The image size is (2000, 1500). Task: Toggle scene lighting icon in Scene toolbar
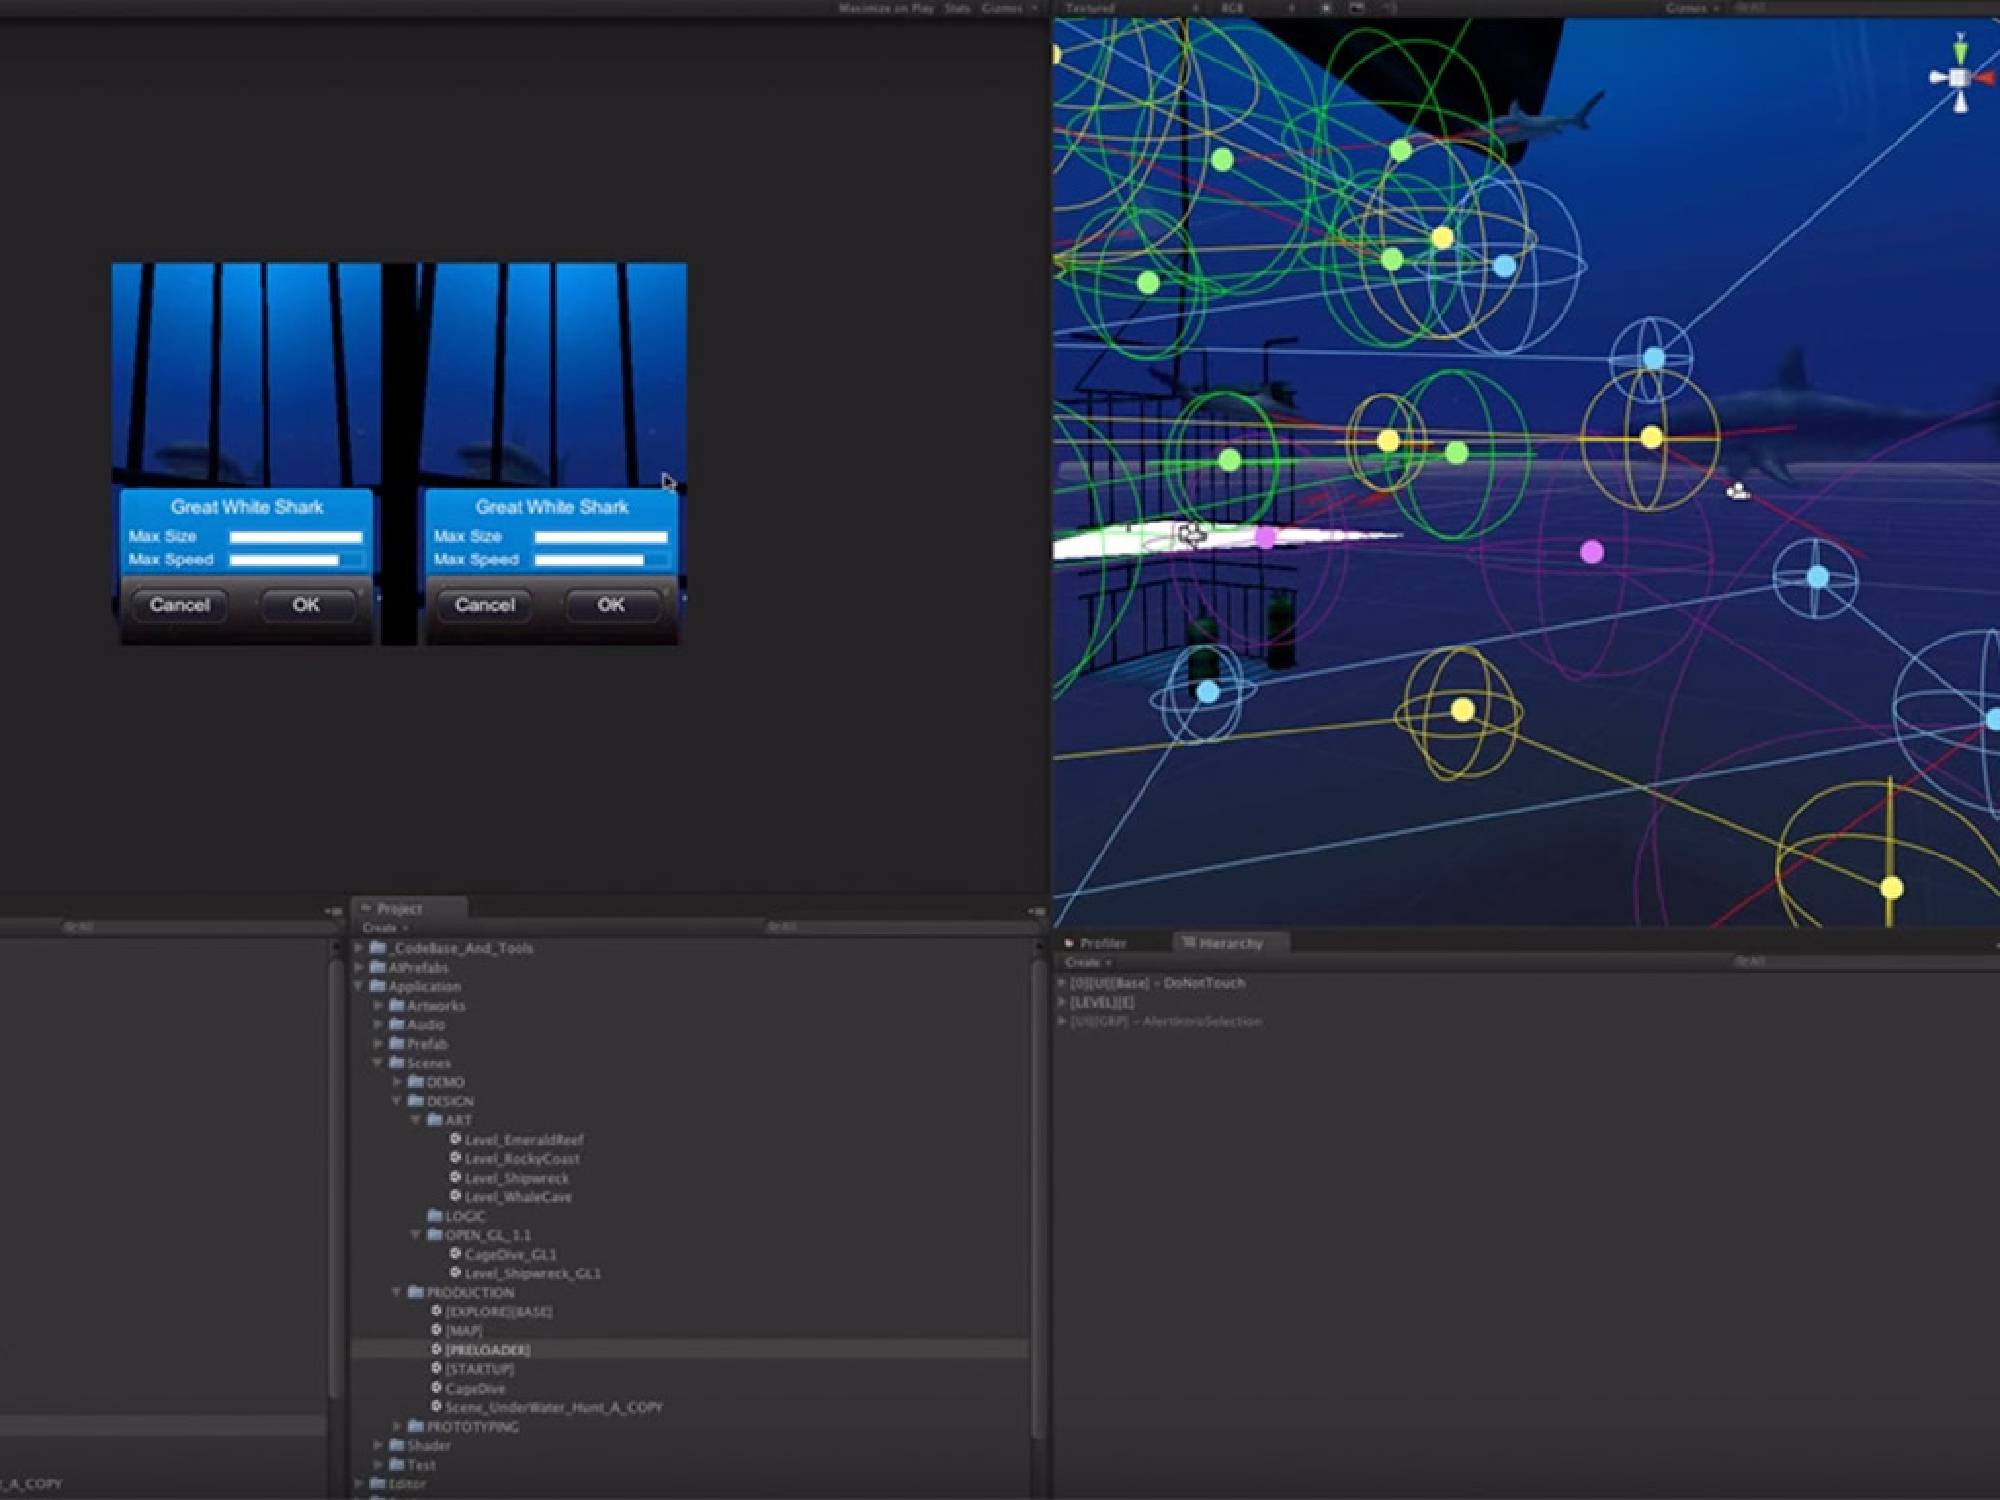(x=1325, y=8)
